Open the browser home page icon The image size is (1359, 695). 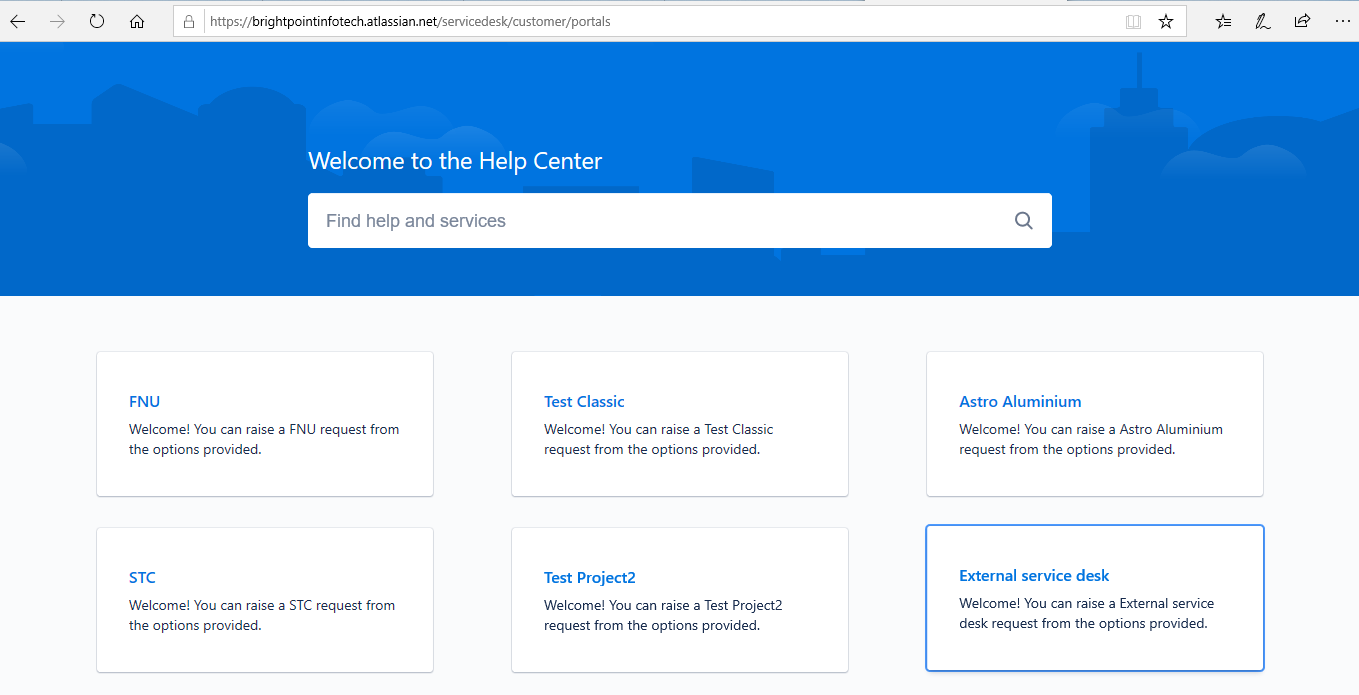(x=137, y=21)
